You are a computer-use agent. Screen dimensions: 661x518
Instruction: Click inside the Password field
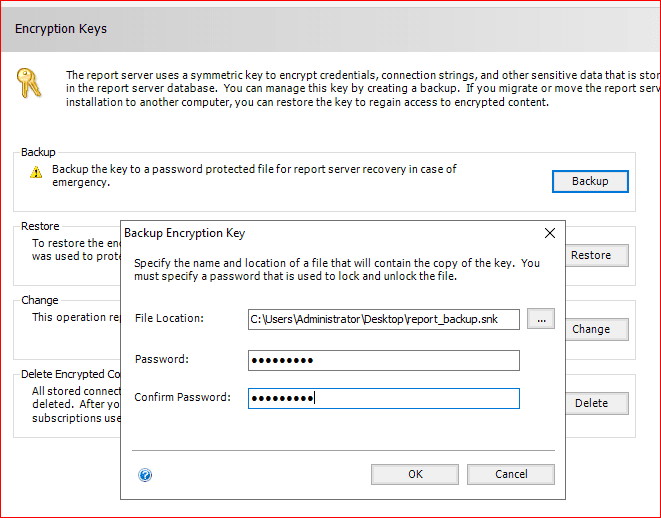384,360
